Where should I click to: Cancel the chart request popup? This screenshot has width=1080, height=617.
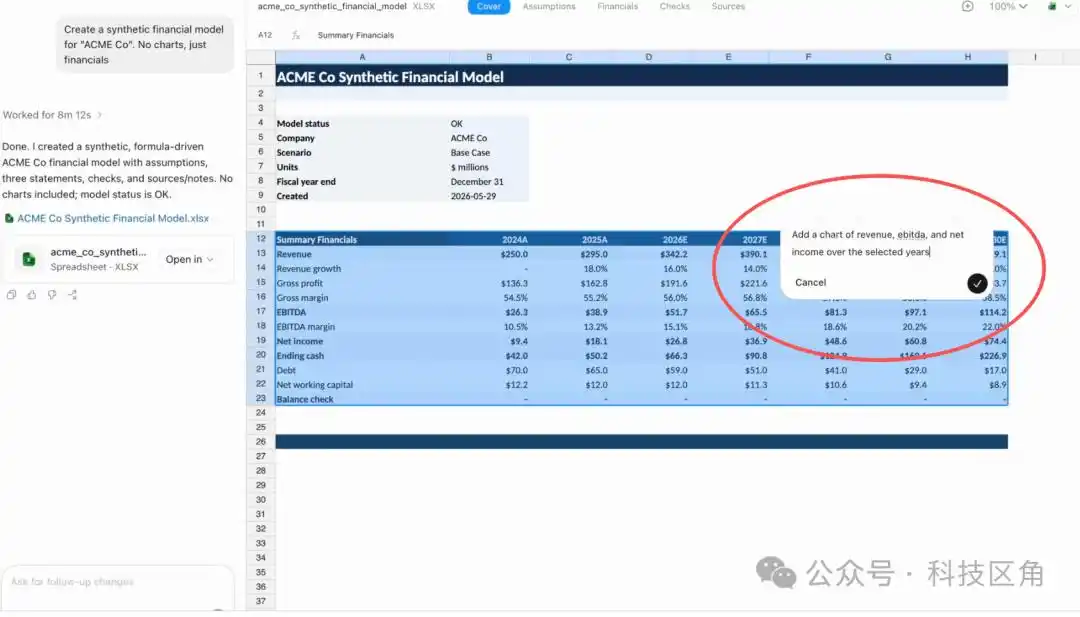coord(810,282)
